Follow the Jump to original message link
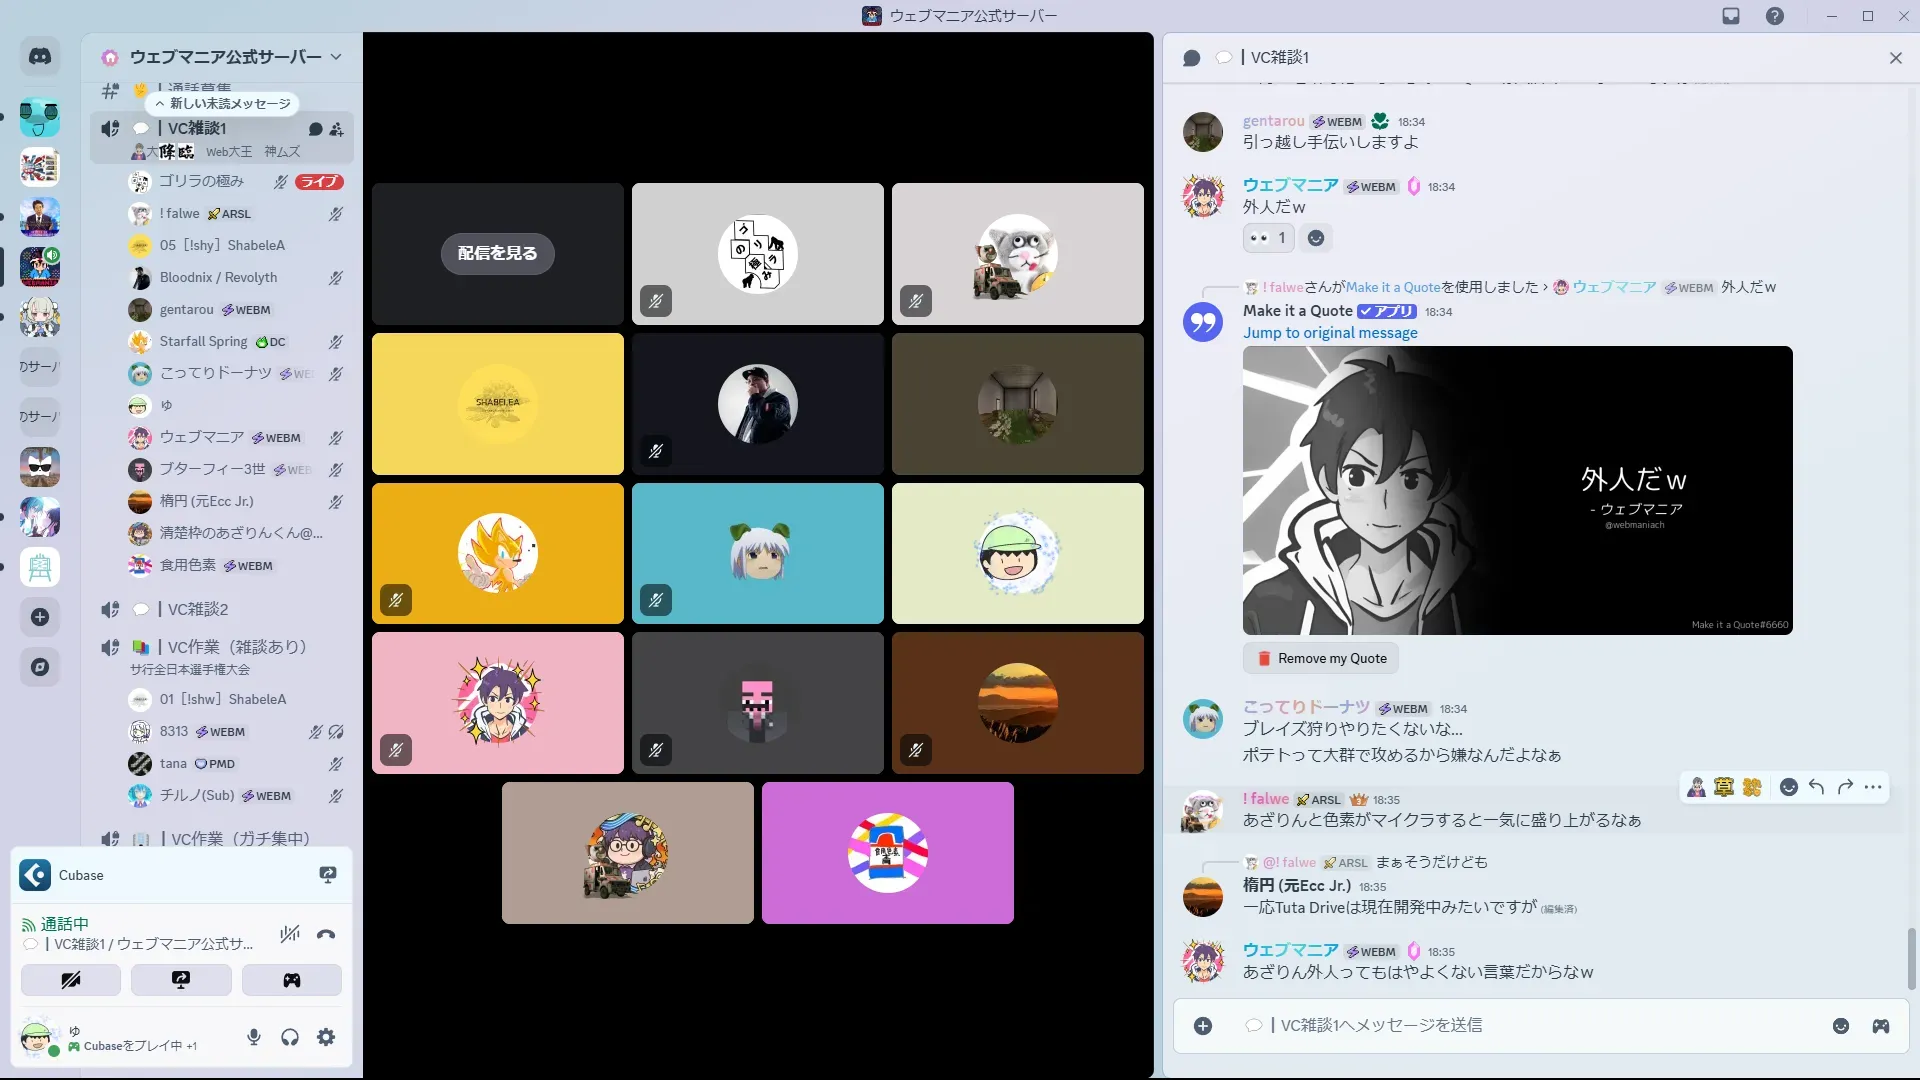 (1330, 333)
